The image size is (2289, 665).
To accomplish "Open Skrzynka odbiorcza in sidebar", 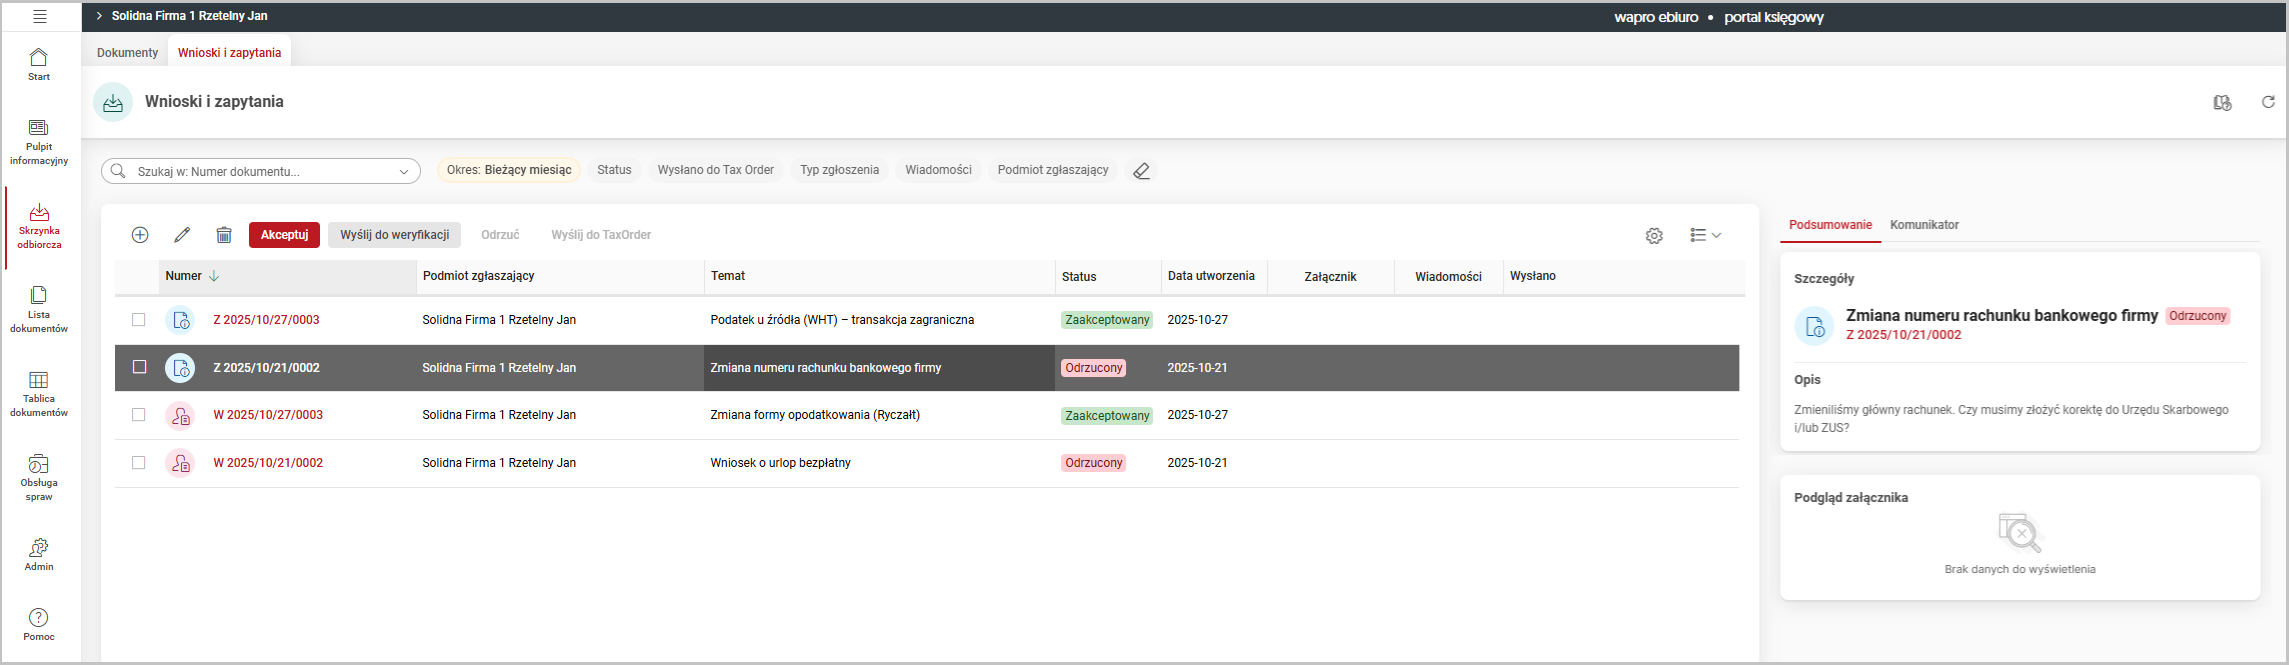I will pyautogui.click(x=39, y=225).
